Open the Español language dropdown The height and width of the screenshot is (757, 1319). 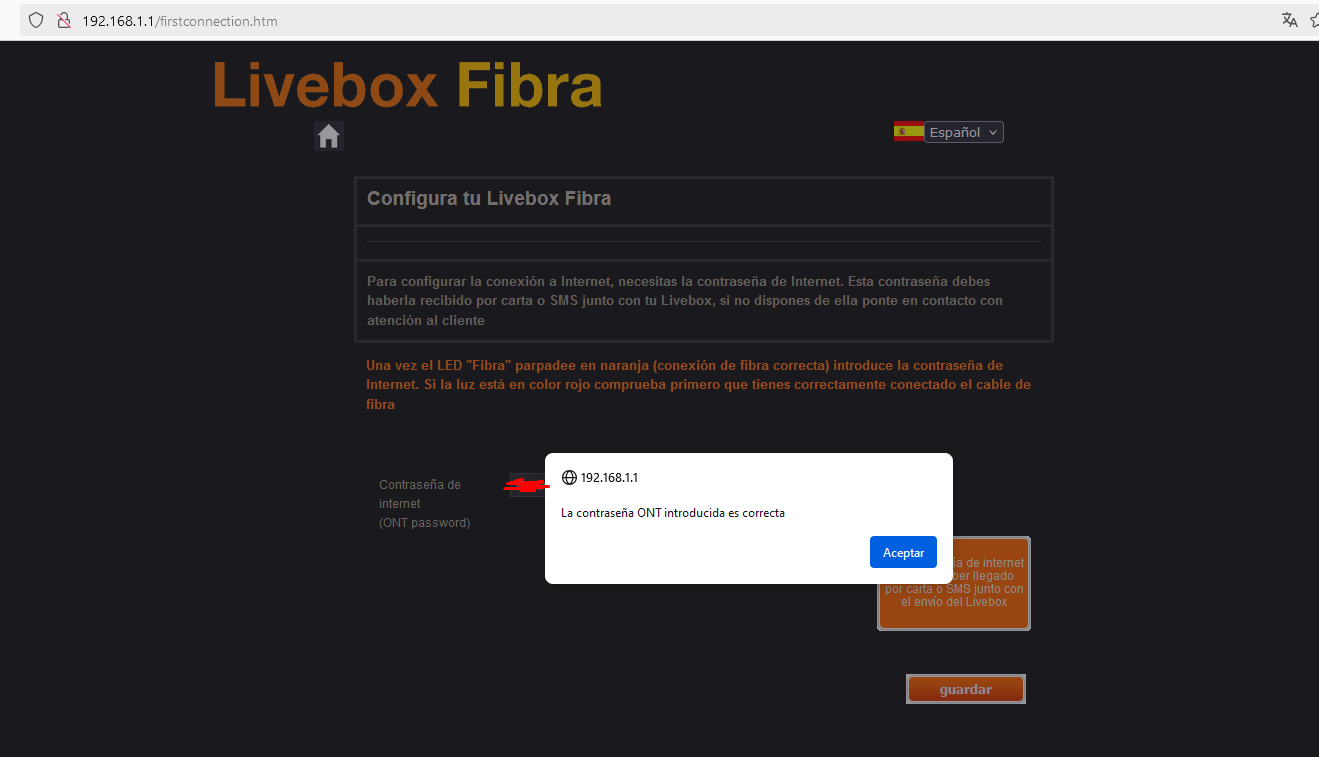click(963, 132)
